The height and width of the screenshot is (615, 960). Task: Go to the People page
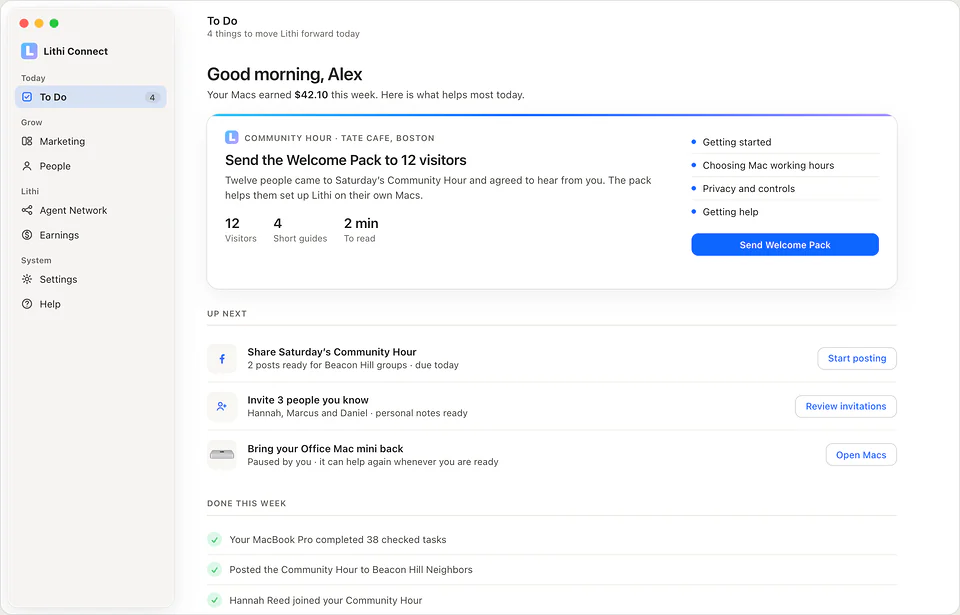91,166
